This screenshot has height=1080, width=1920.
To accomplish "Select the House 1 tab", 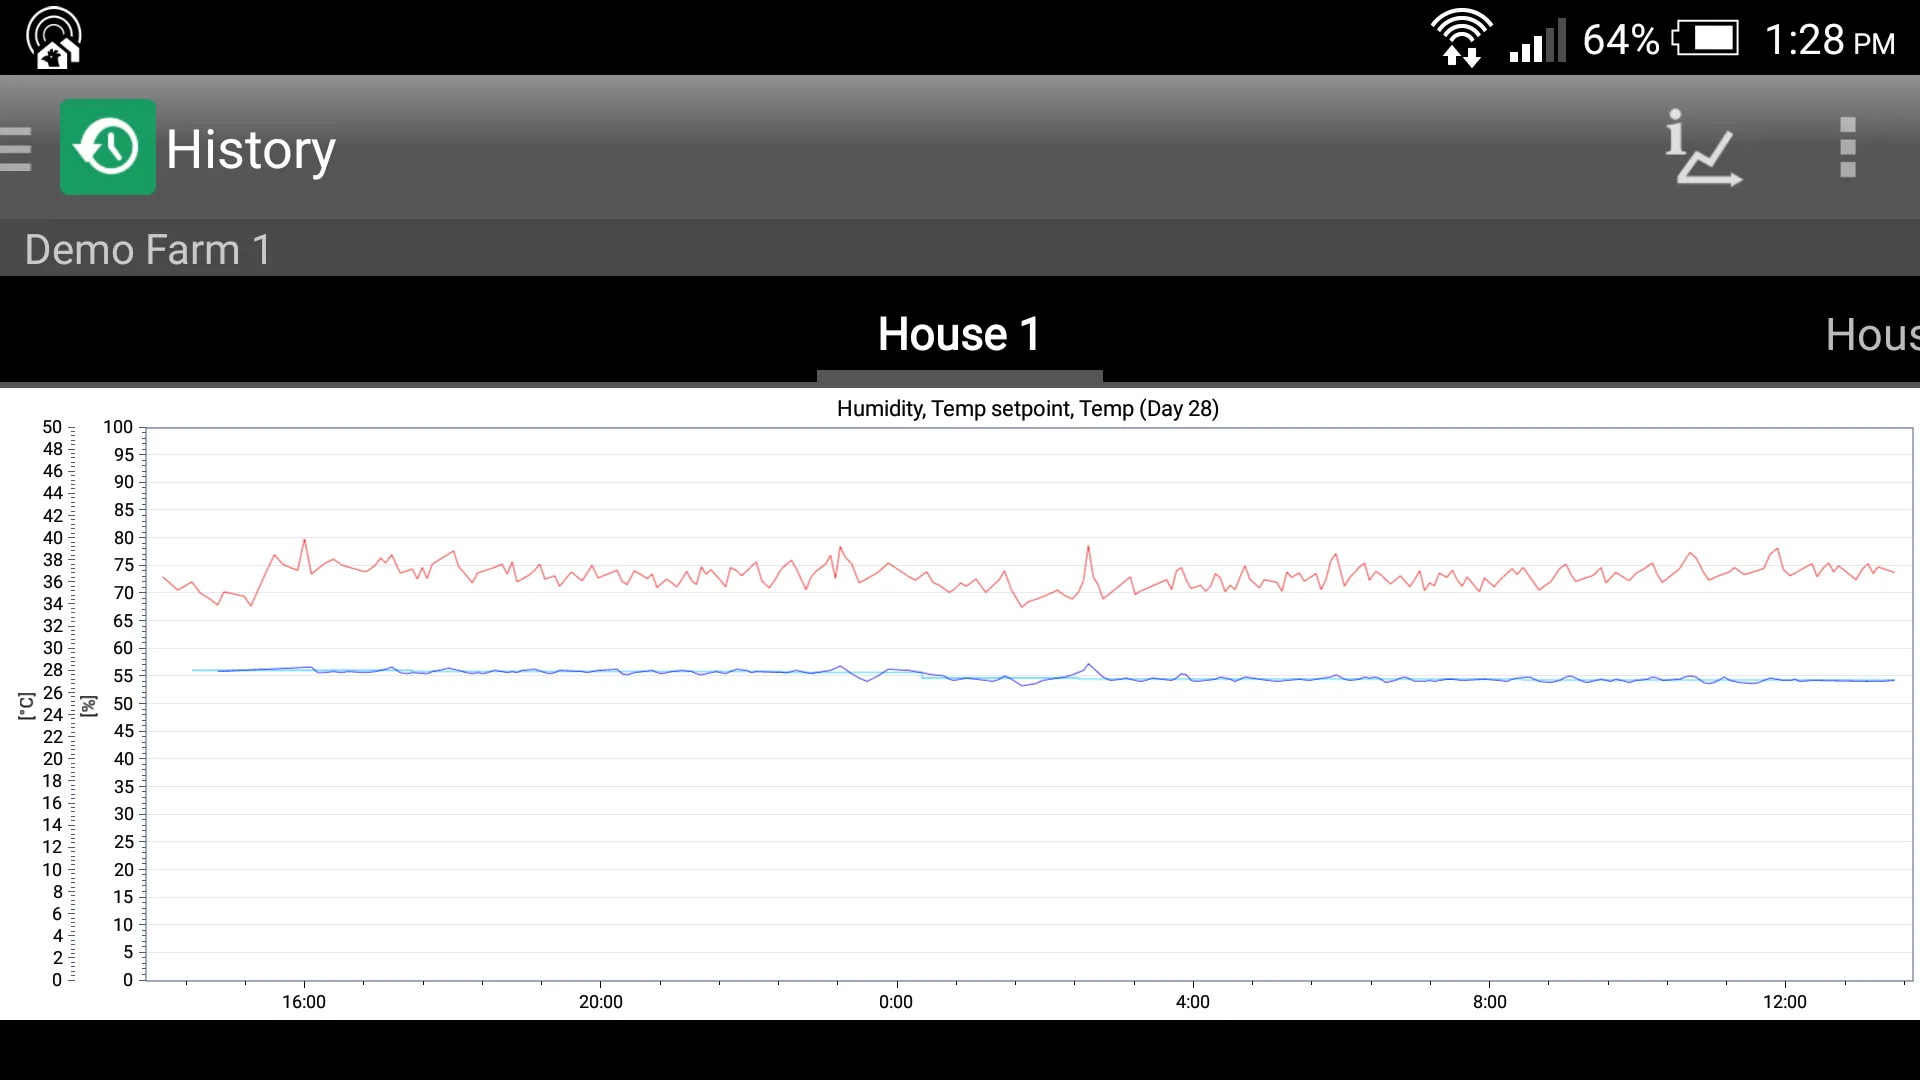I will [x=959, y=334].
